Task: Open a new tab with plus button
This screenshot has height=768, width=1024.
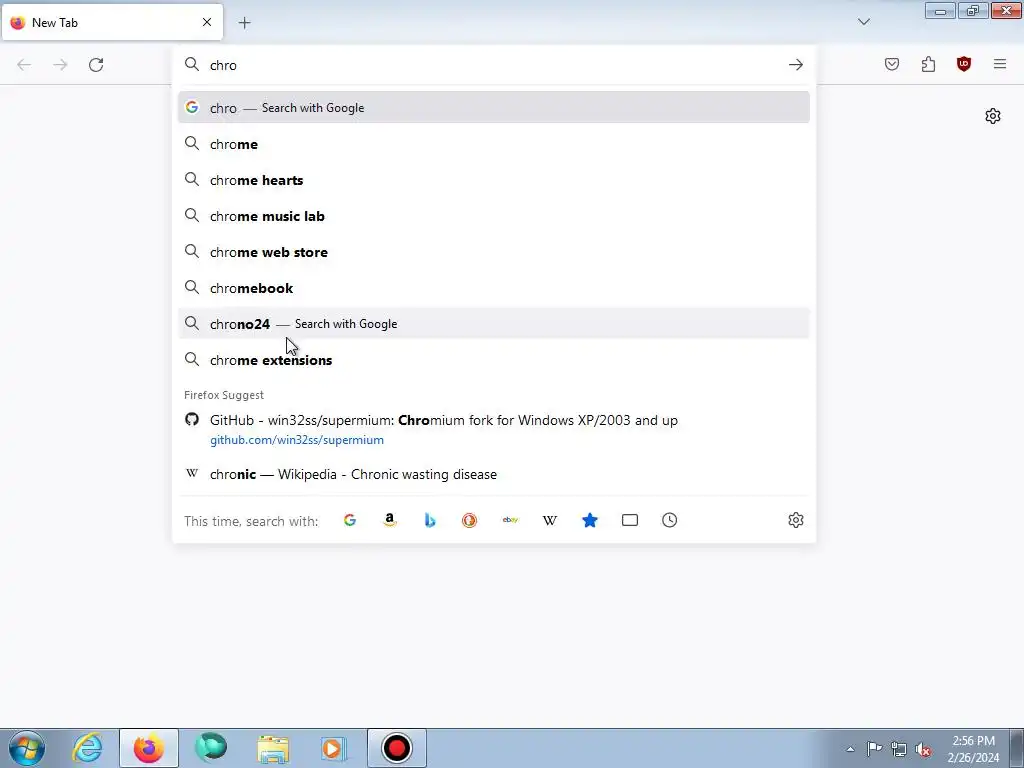Action: pos(244,23)
